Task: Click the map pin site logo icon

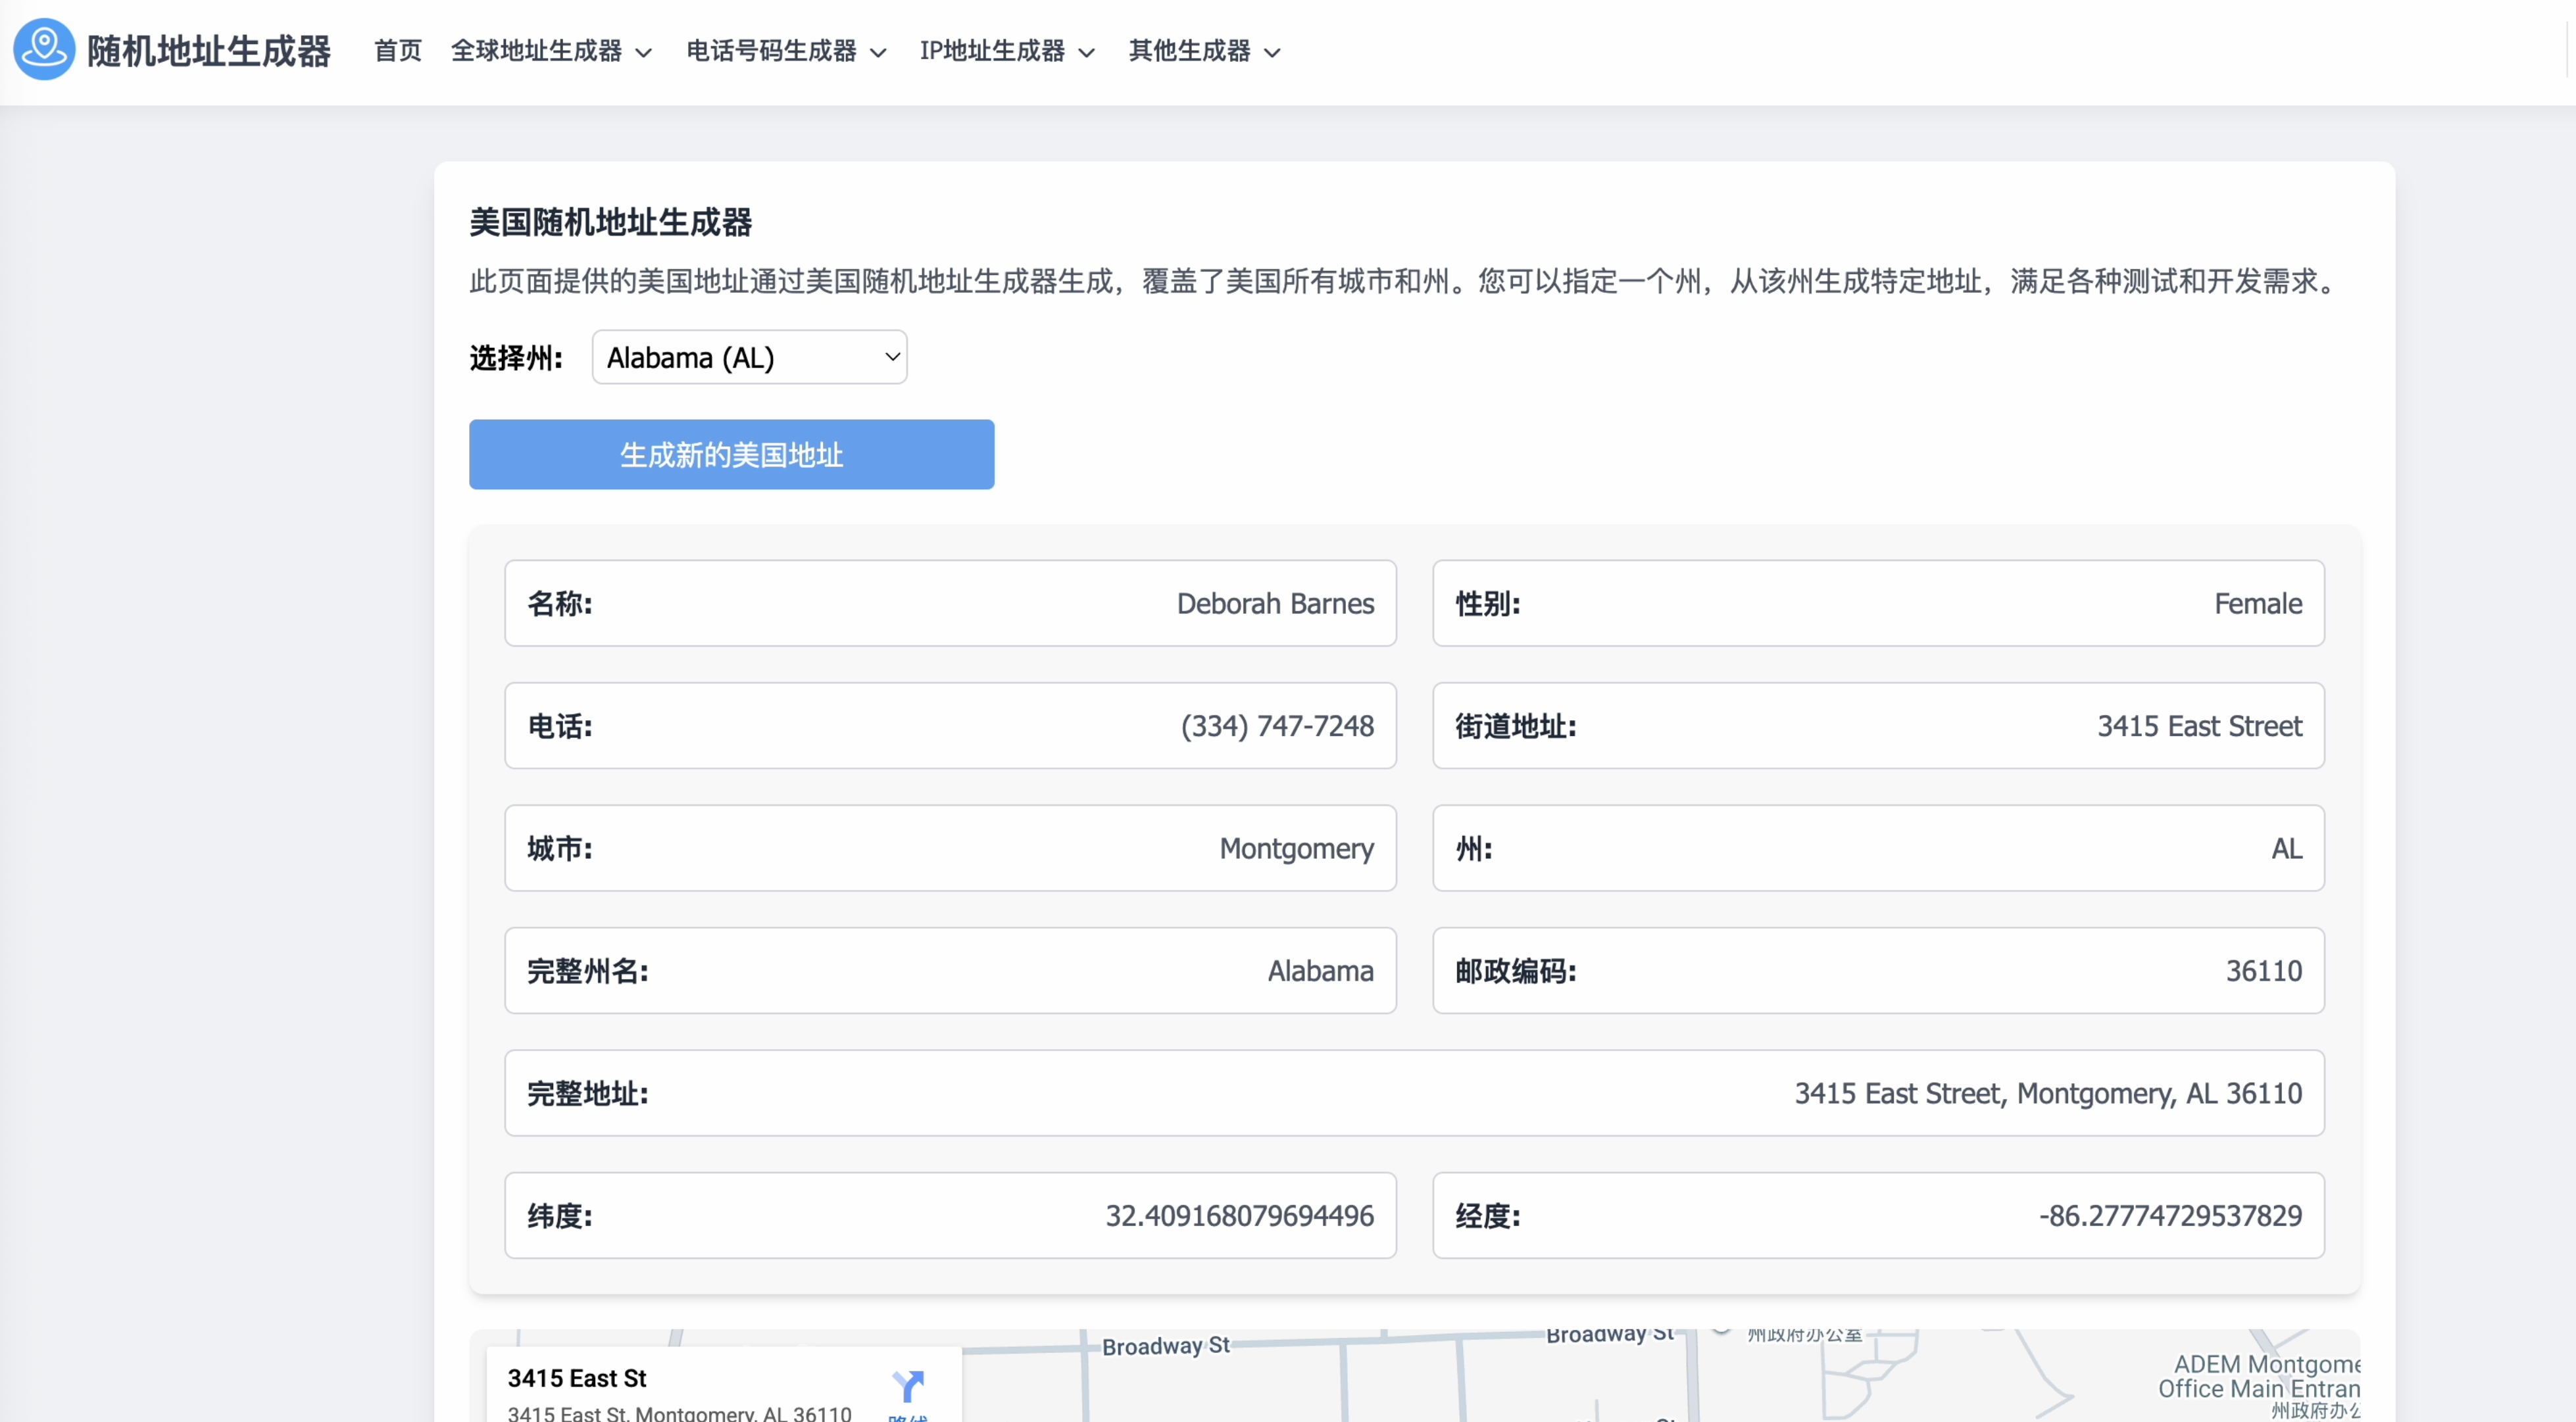Action: [44, 49]
